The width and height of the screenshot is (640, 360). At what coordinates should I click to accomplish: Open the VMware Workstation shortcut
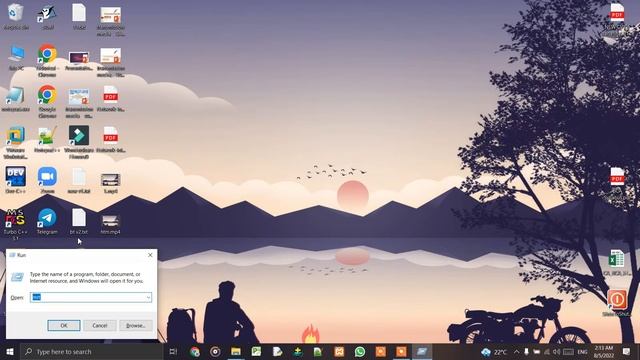click(x=16, y=142)
